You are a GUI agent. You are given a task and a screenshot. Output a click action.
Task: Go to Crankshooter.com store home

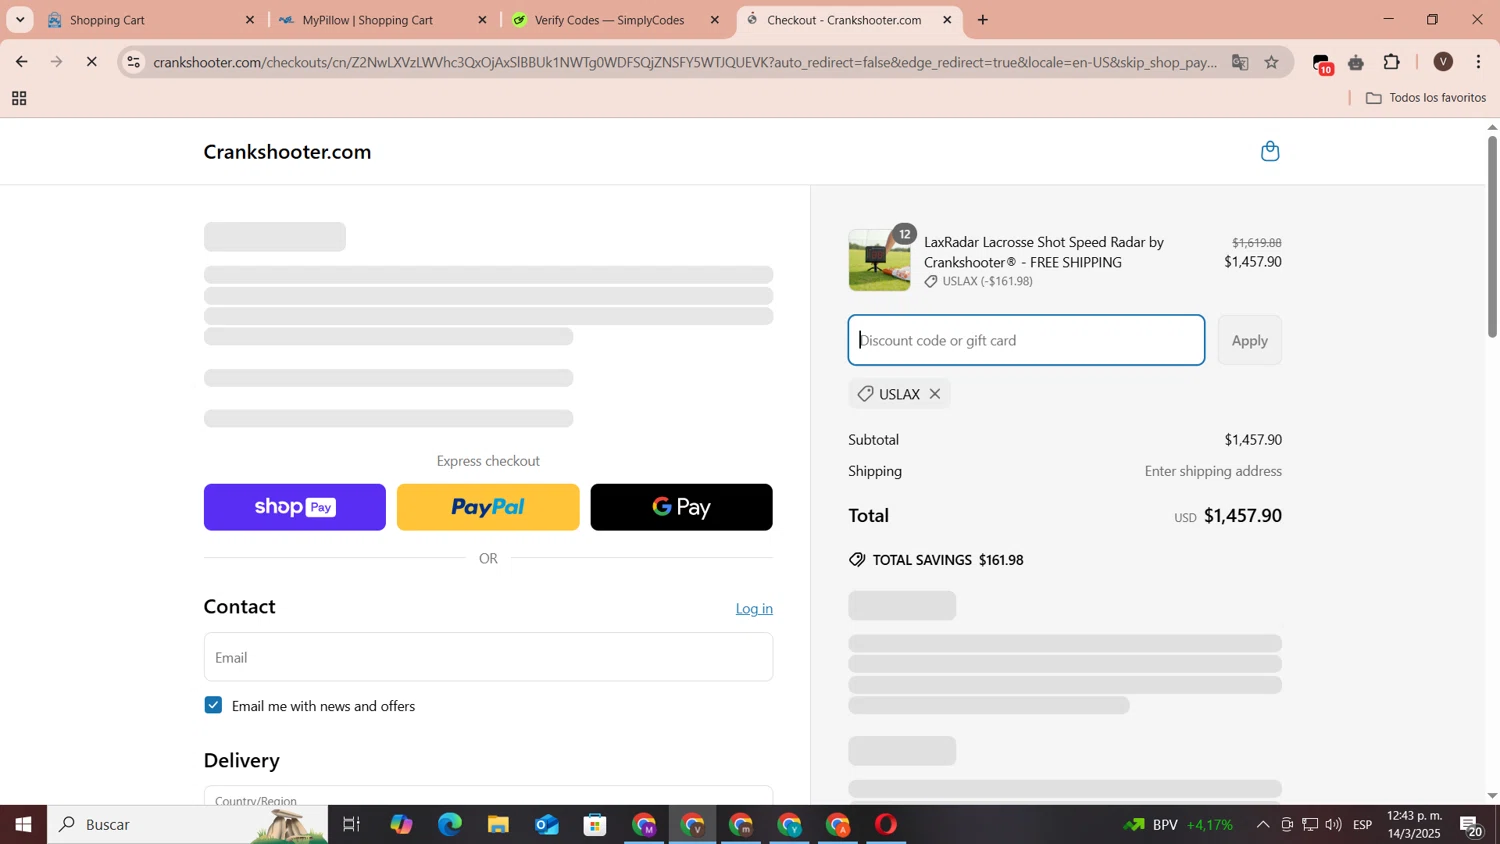click(x=287, y=152)
